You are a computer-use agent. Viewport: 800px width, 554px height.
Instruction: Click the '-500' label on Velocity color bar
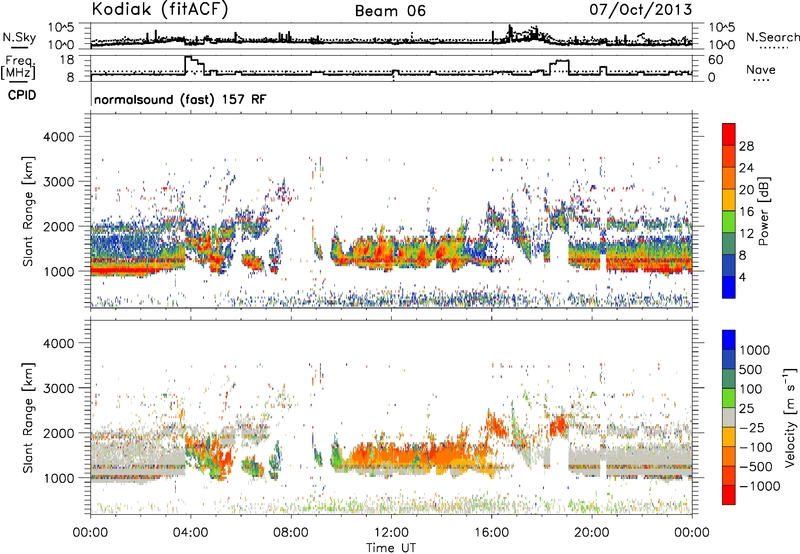(x=756, y=466)
